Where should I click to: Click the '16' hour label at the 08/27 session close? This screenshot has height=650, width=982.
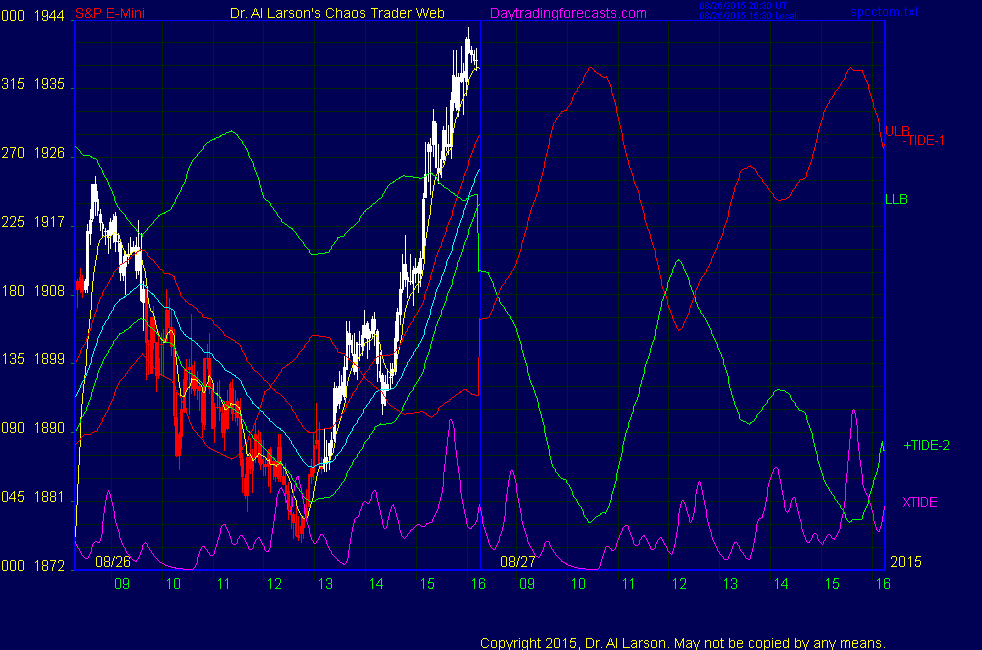(883, 584)
